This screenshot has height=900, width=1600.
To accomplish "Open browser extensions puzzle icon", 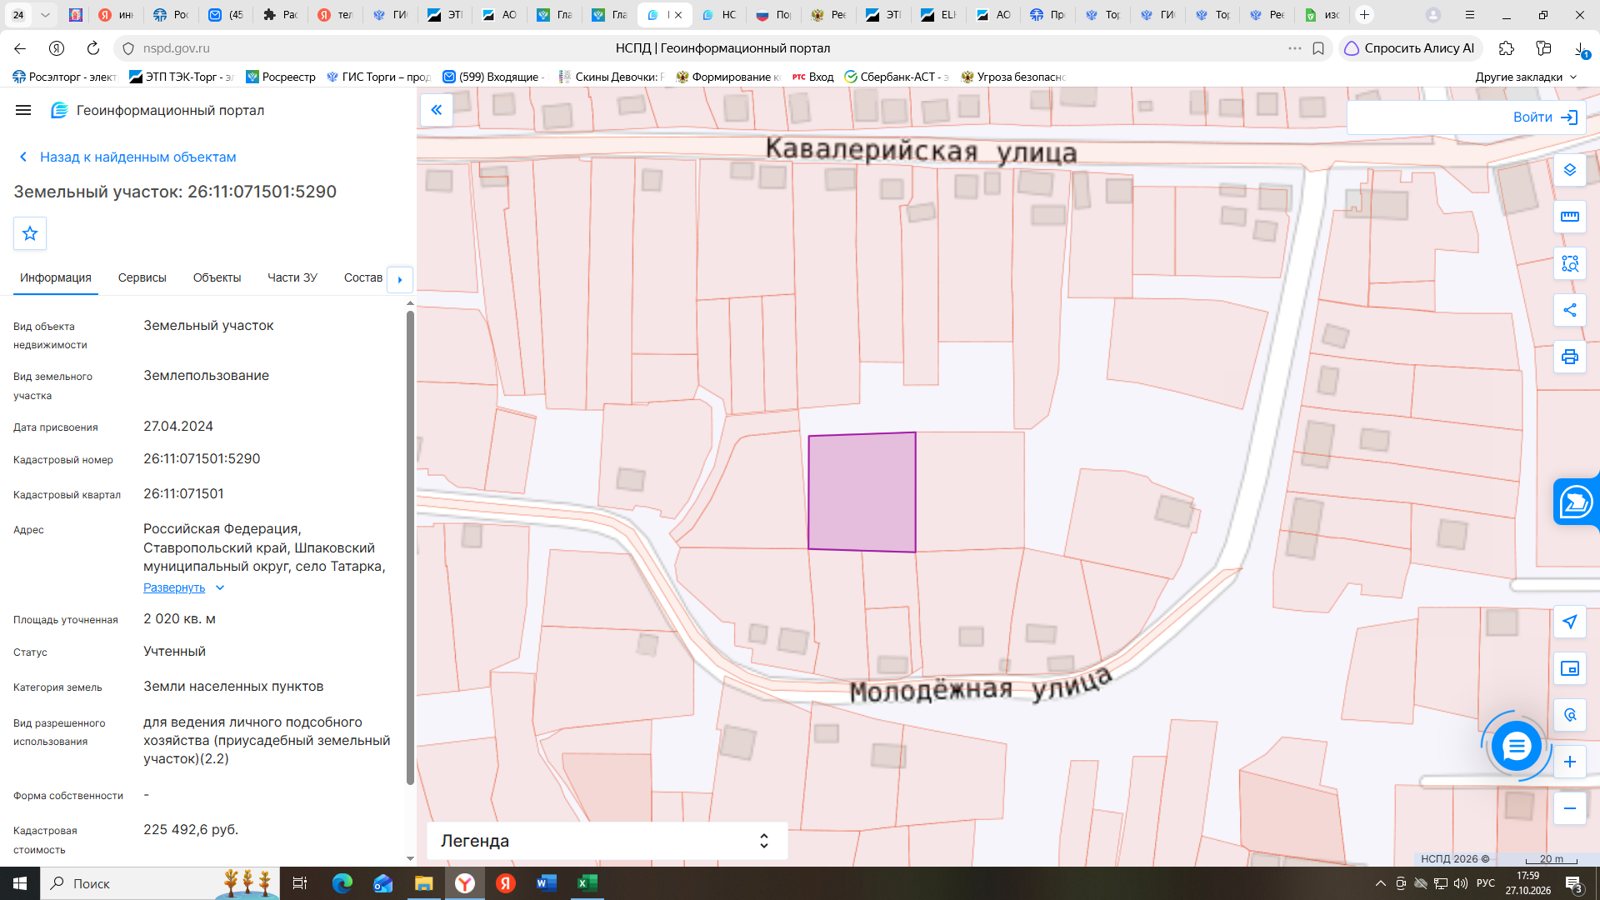I will tap(1506, 48).
